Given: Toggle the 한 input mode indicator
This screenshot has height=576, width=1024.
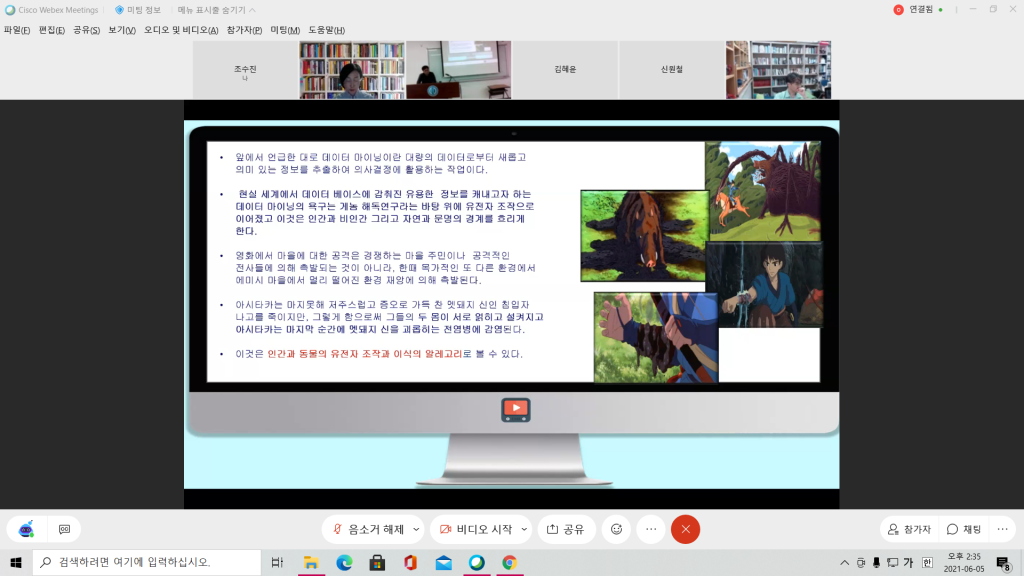Looking at the screenshot, I should coord(927,562).
